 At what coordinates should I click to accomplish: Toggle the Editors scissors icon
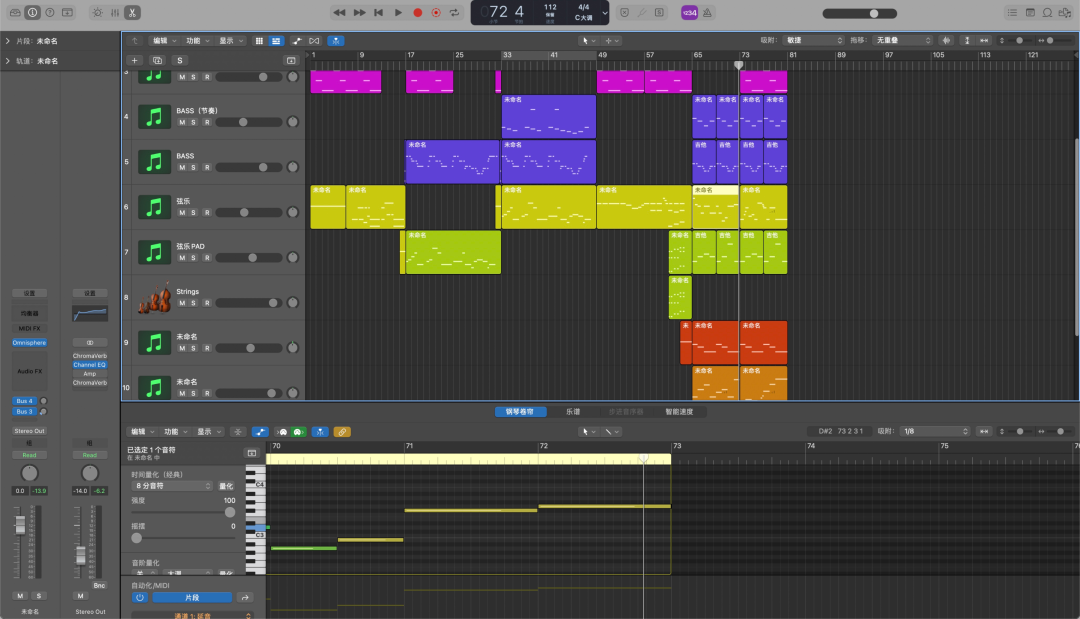(x=132, y=12)
